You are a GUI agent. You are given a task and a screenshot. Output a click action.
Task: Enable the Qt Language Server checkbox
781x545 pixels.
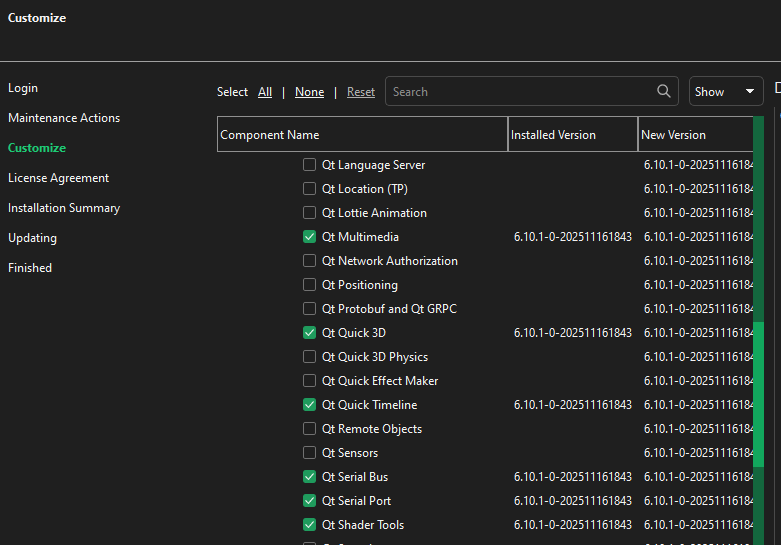(x=310, y=165)
